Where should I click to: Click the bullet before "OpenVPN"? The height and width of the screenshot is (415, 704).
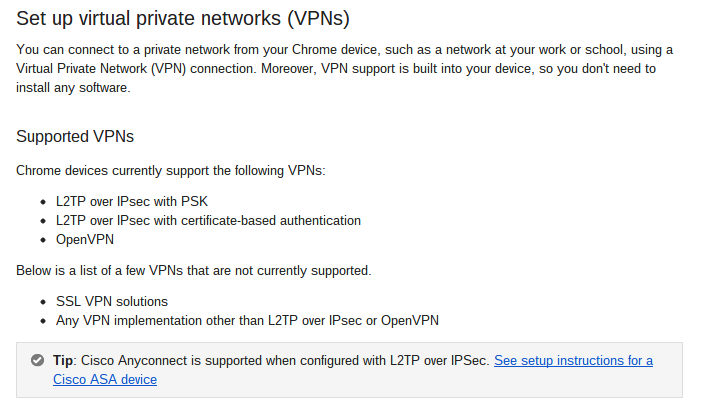tap(44, 241)
